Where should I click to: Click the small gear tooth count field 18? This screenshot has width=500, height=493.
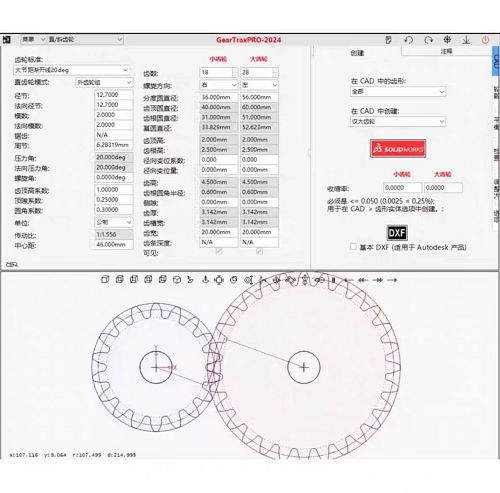[216, 72]
